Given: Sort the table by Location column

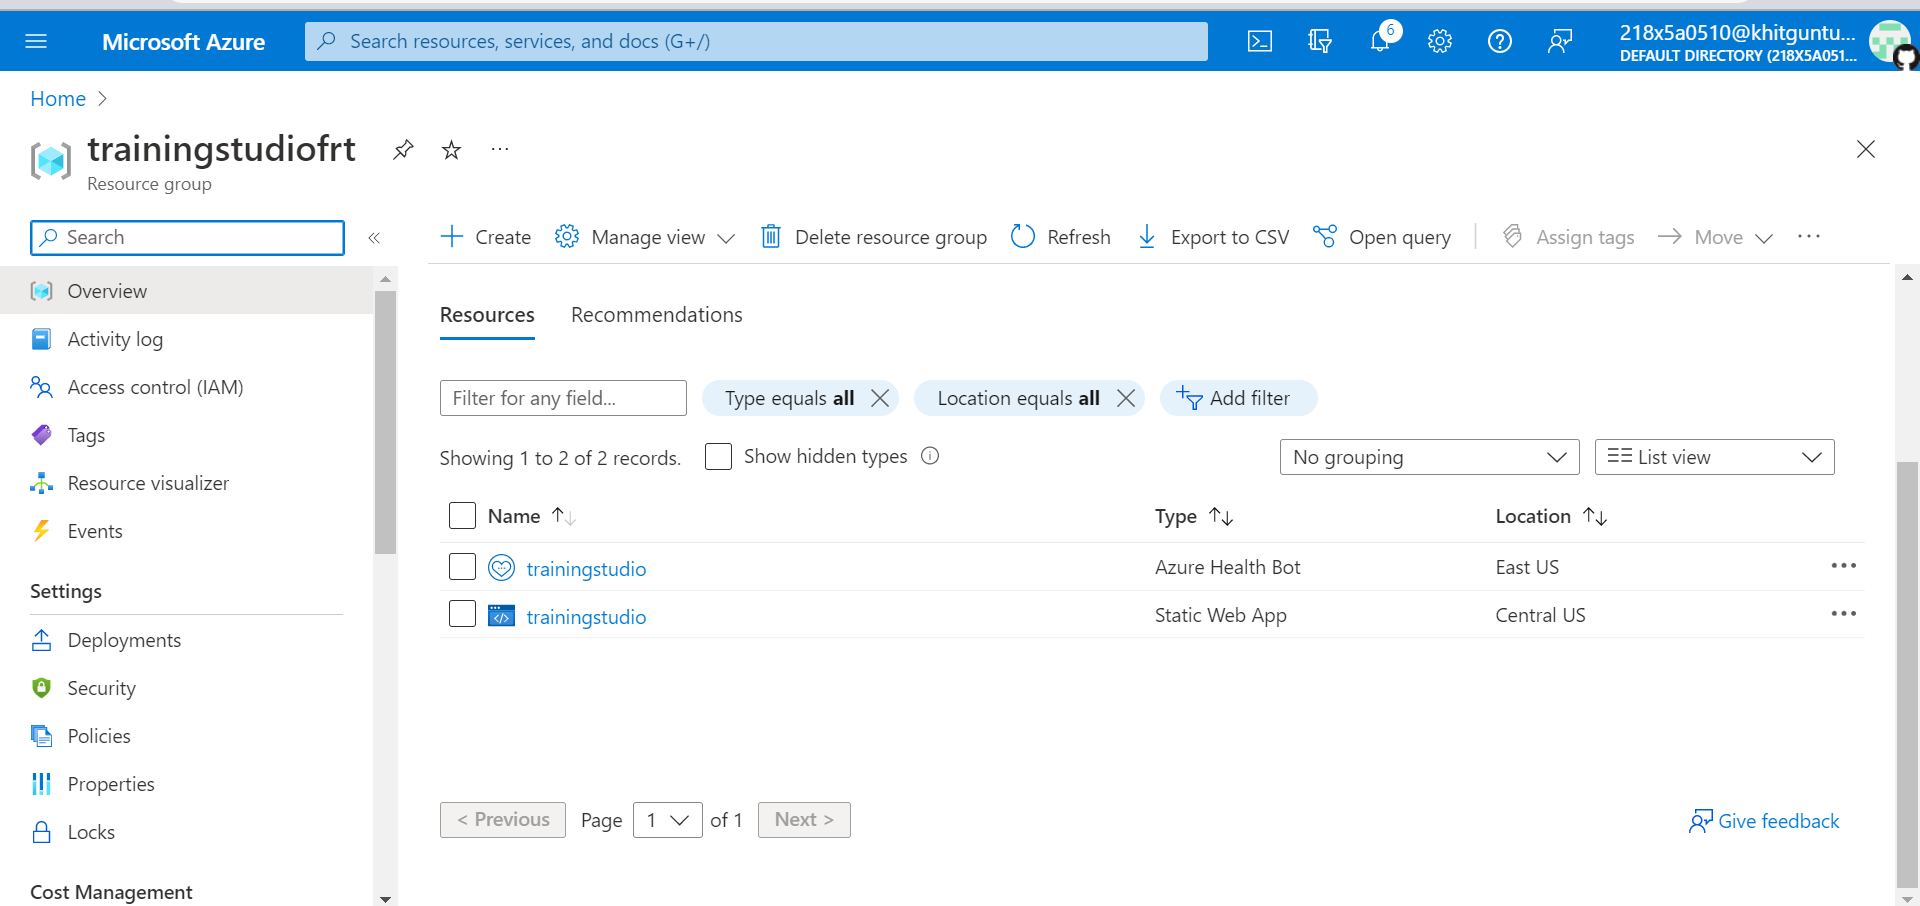Looking at the screenshot, I should click(x=1551, y=516).
